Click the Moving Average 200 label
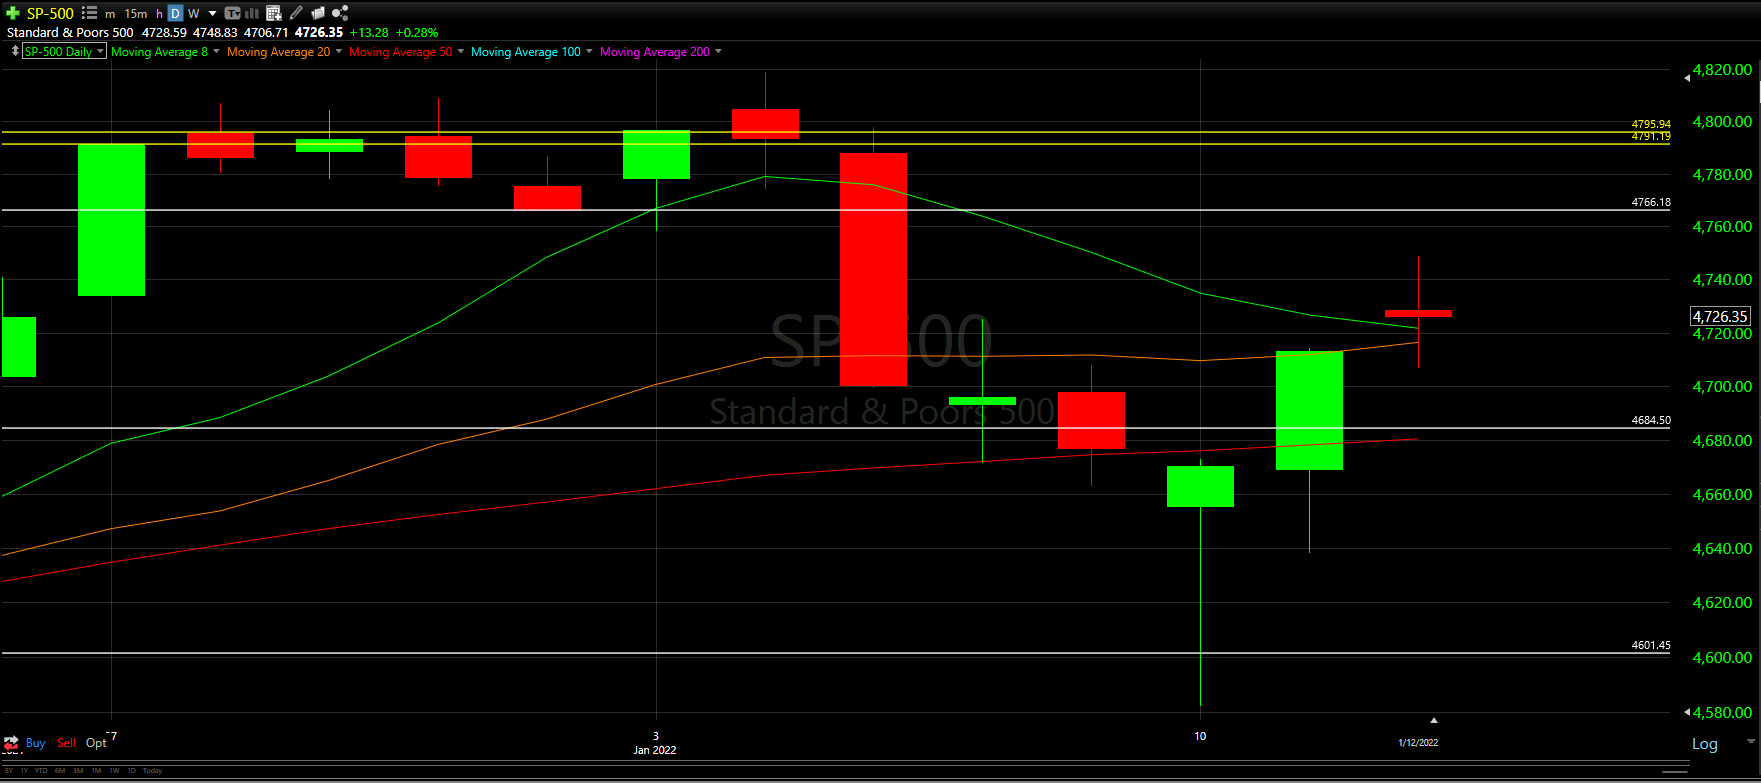This screenshot has width=1761, height=783. coord(655,52)
